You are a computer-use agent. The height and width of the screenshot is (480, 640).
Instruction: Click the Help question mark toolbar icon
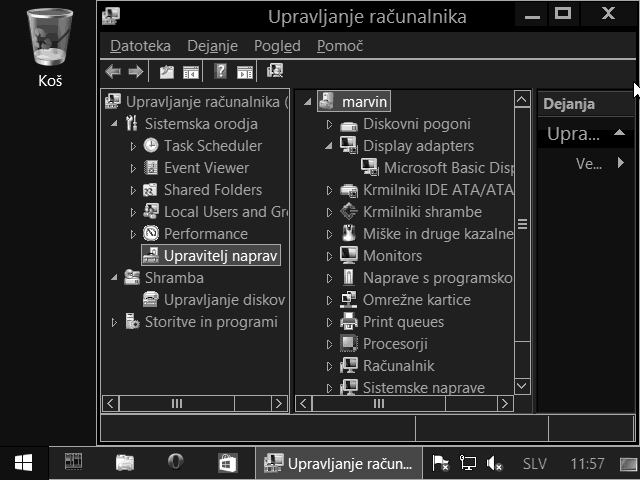pyautogui.click(x=220, y=72)
